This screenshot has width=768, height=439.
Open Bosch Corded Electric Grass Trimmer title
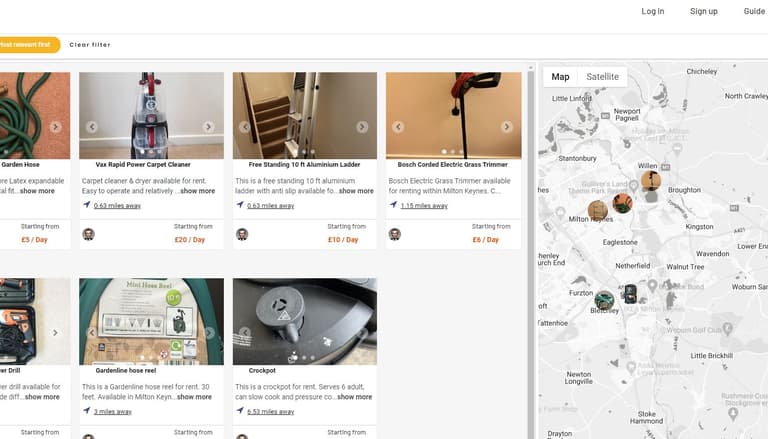tap(453, 165)
